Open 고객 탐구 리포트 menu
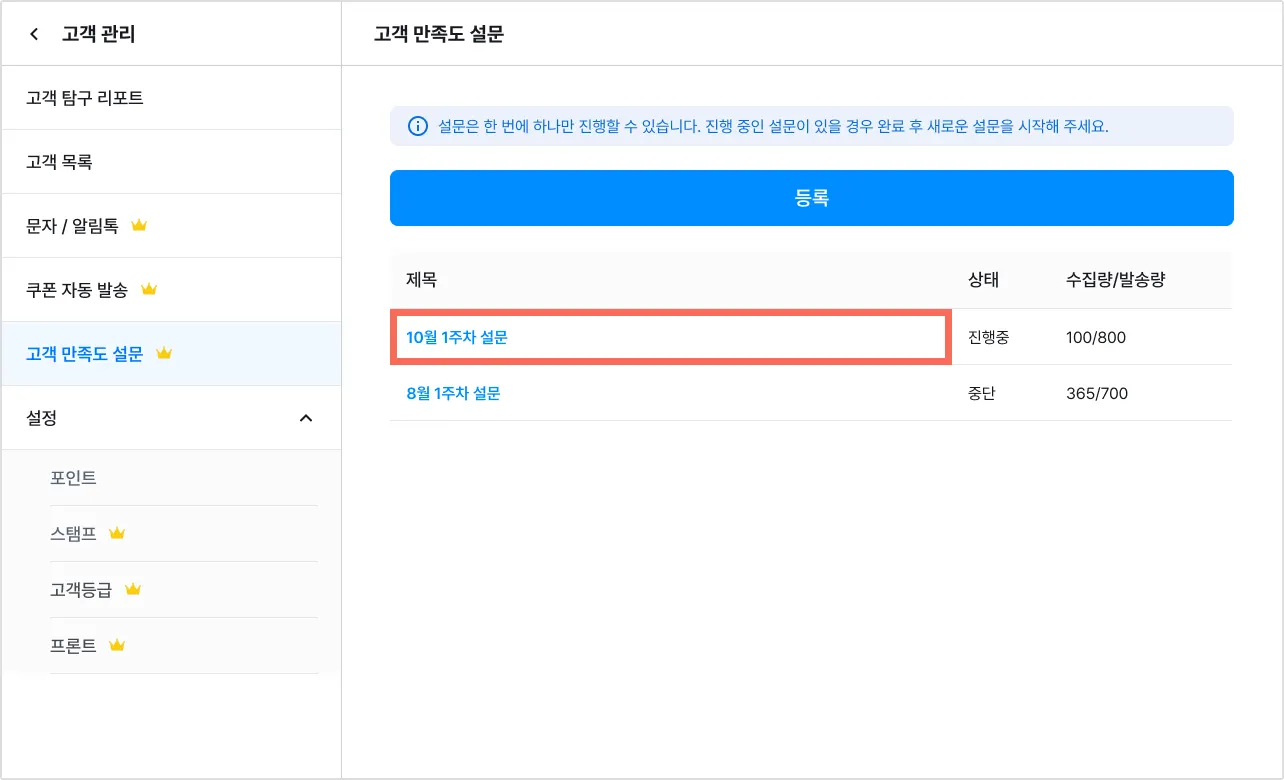 tap(85, 98)
